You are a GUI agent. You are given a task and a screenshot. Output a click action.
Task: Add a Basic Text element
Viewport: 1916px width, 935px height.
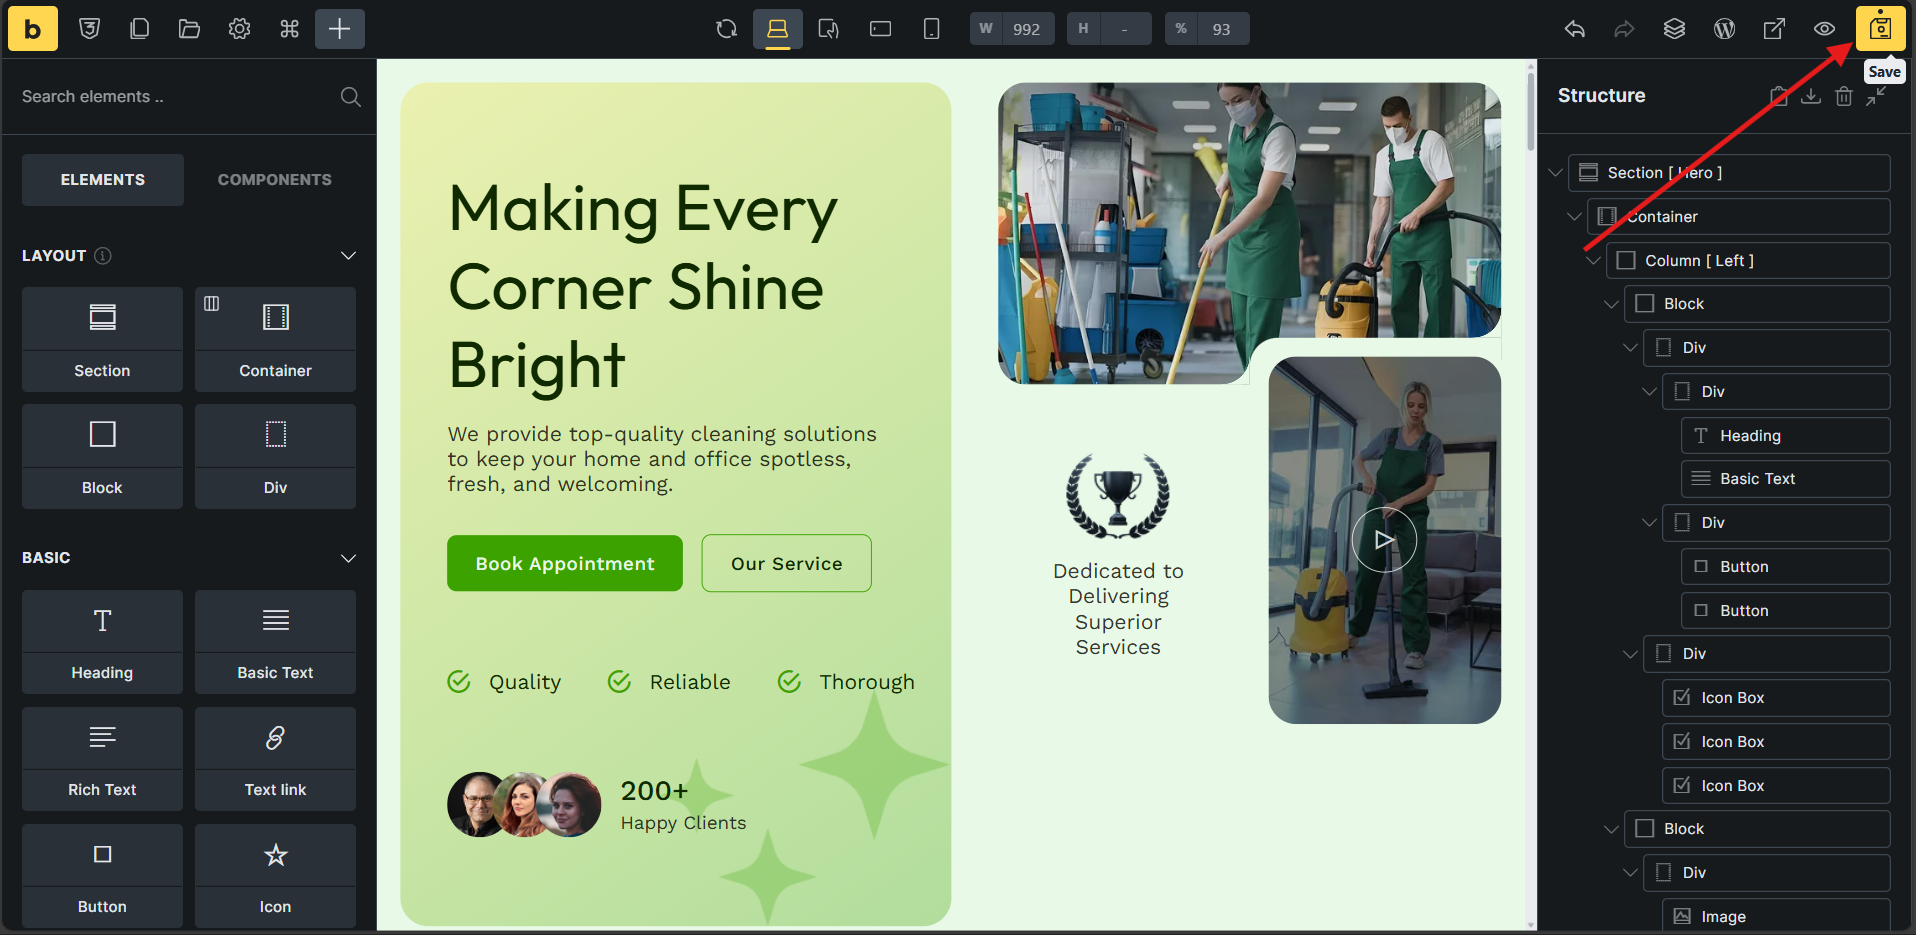coord(275,642)
